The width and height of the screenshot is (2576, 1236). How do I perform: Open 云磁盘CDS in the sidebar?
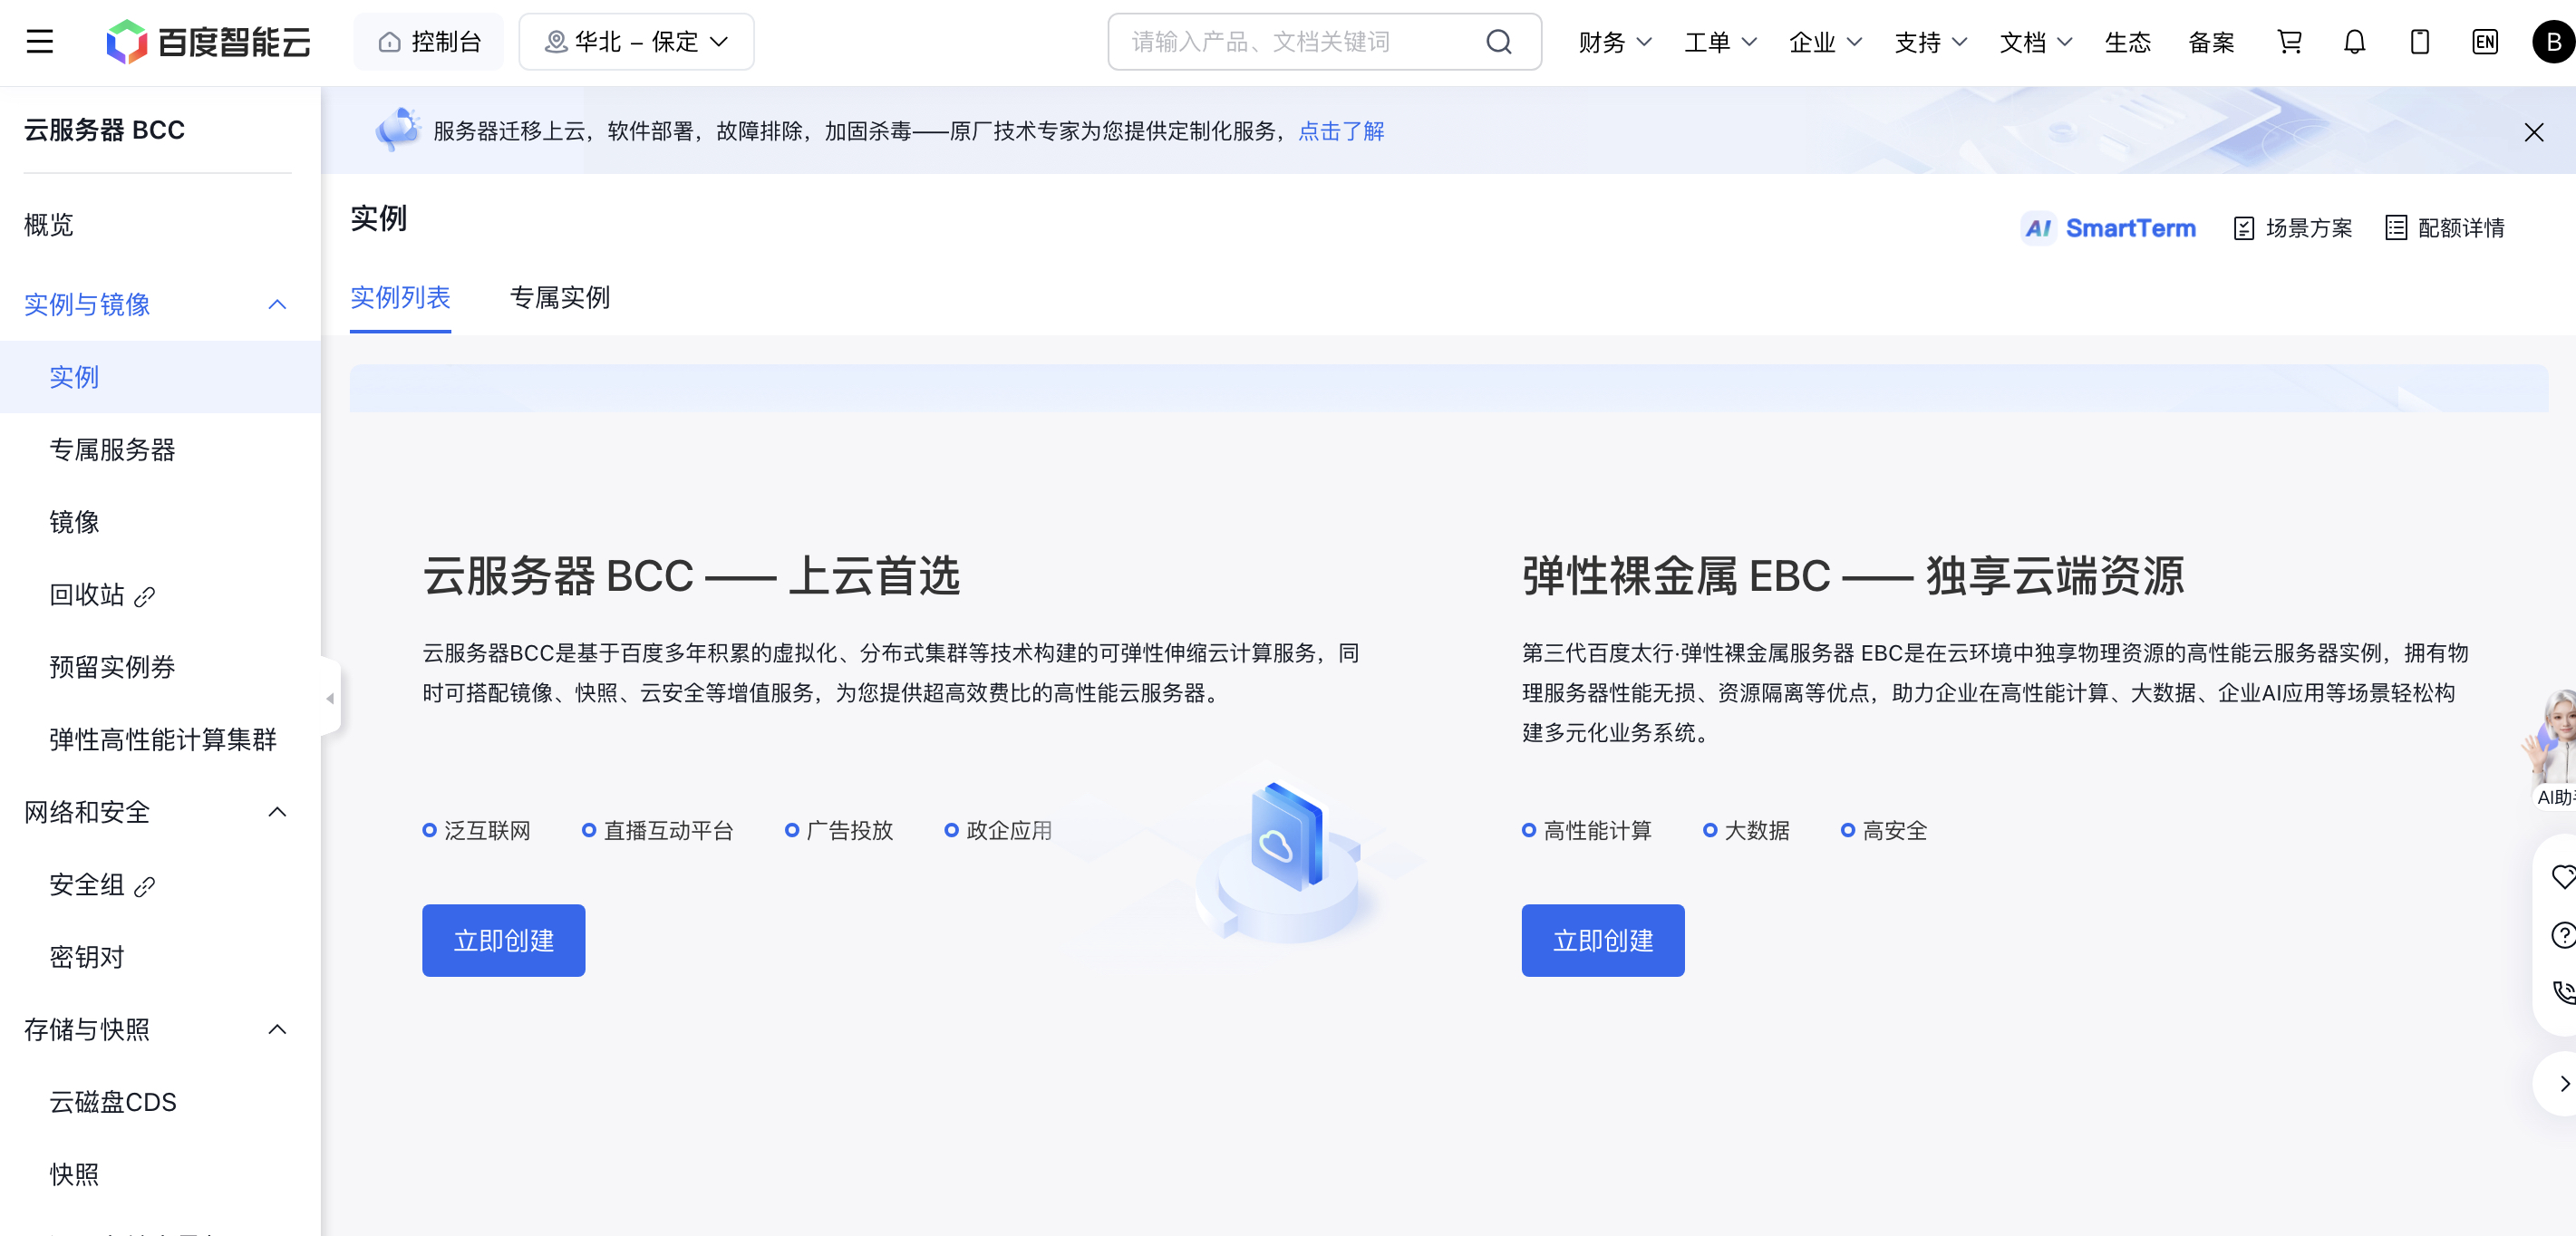(113, 1102)
